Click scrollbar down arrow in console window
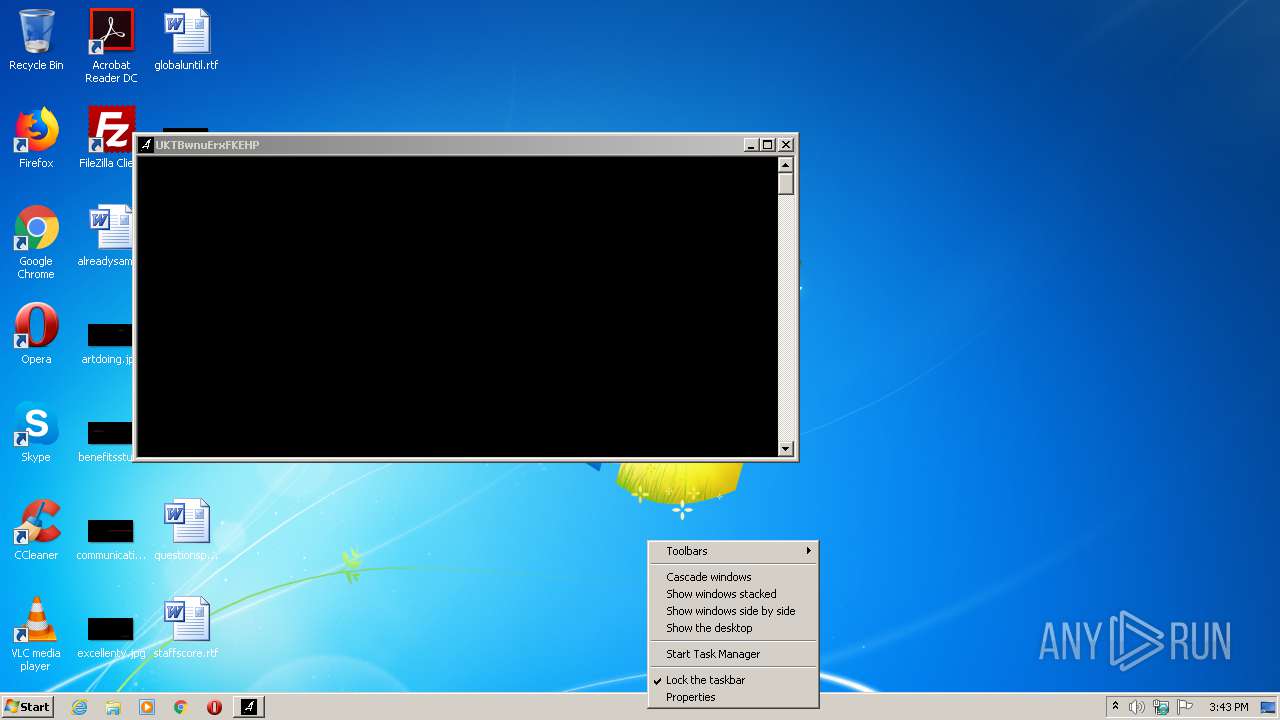 (x=786, y=449)
